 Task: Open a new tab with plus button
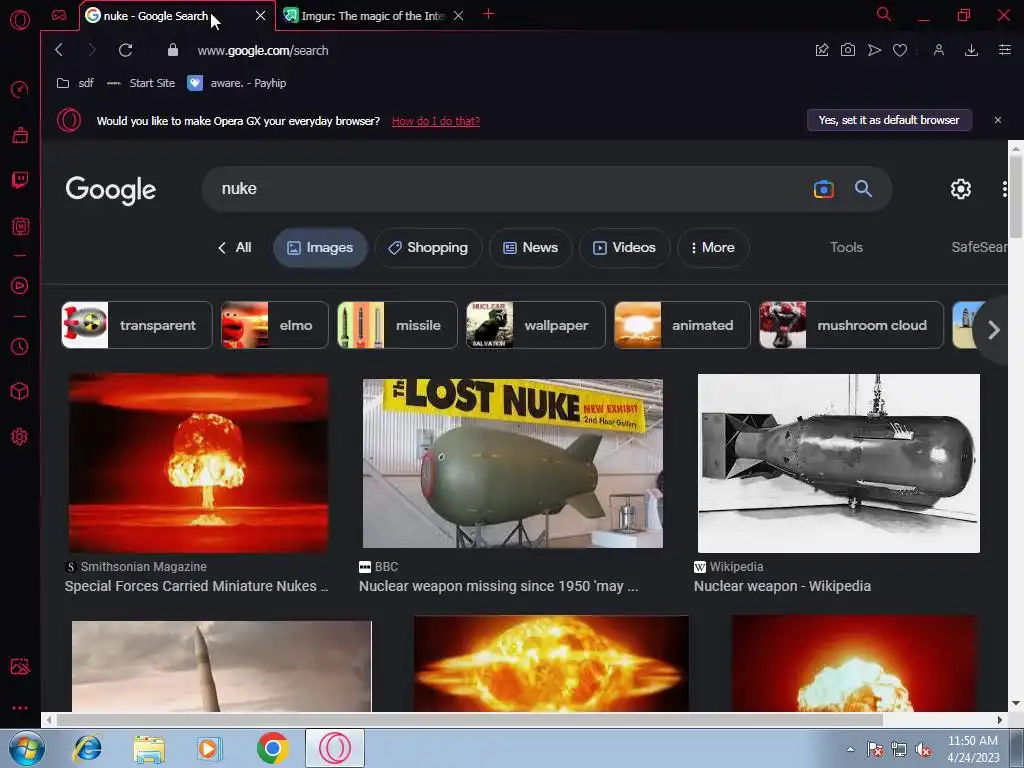pyautogui.click(x=488, y=14)
